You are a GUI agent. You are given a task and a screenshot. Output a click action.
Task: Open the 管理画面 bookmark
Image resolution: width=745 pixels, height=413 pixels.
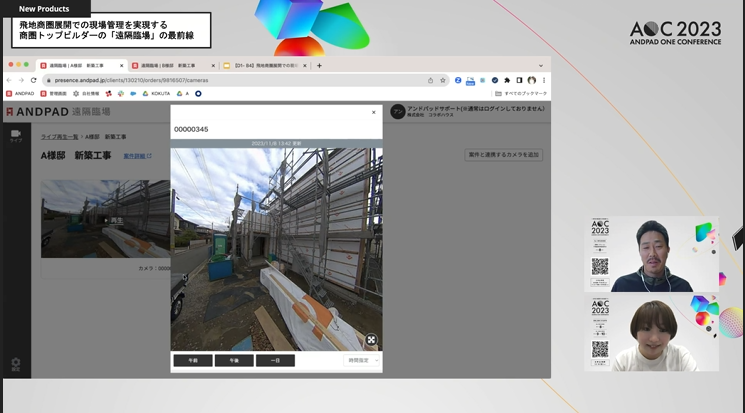(x=54, y=94)
